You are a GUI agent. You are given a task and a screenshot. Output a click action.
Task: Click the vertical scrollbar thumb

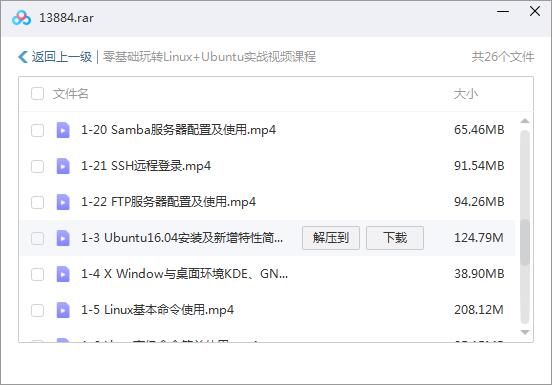[525, 242]
